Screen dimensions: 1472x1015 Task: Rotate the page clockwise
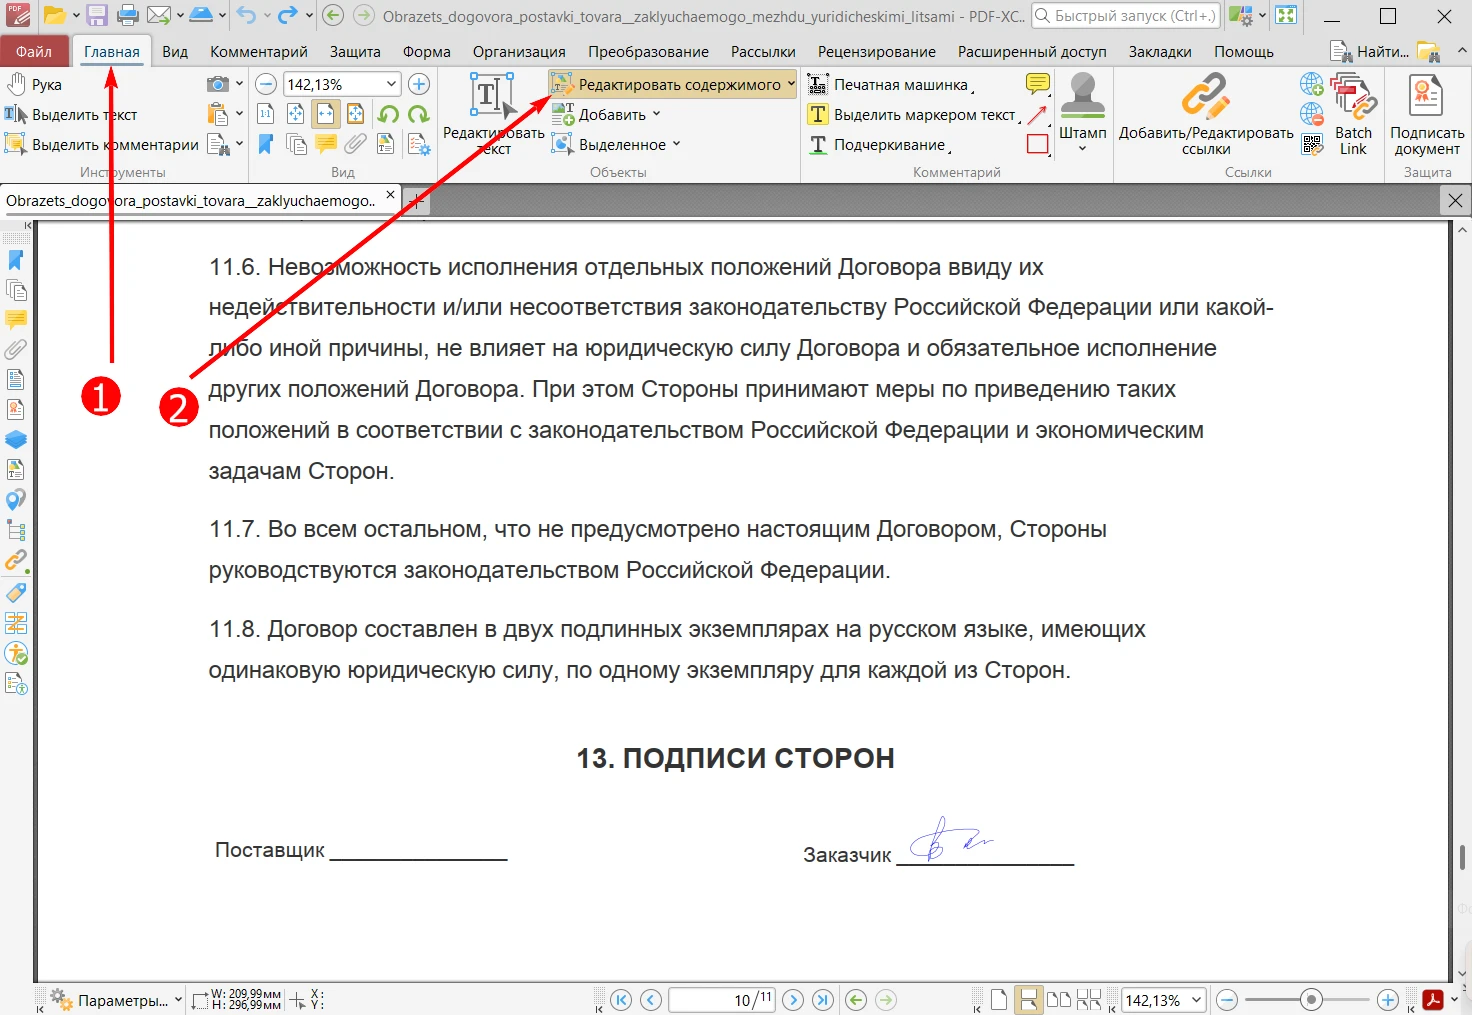click(418, 115)
